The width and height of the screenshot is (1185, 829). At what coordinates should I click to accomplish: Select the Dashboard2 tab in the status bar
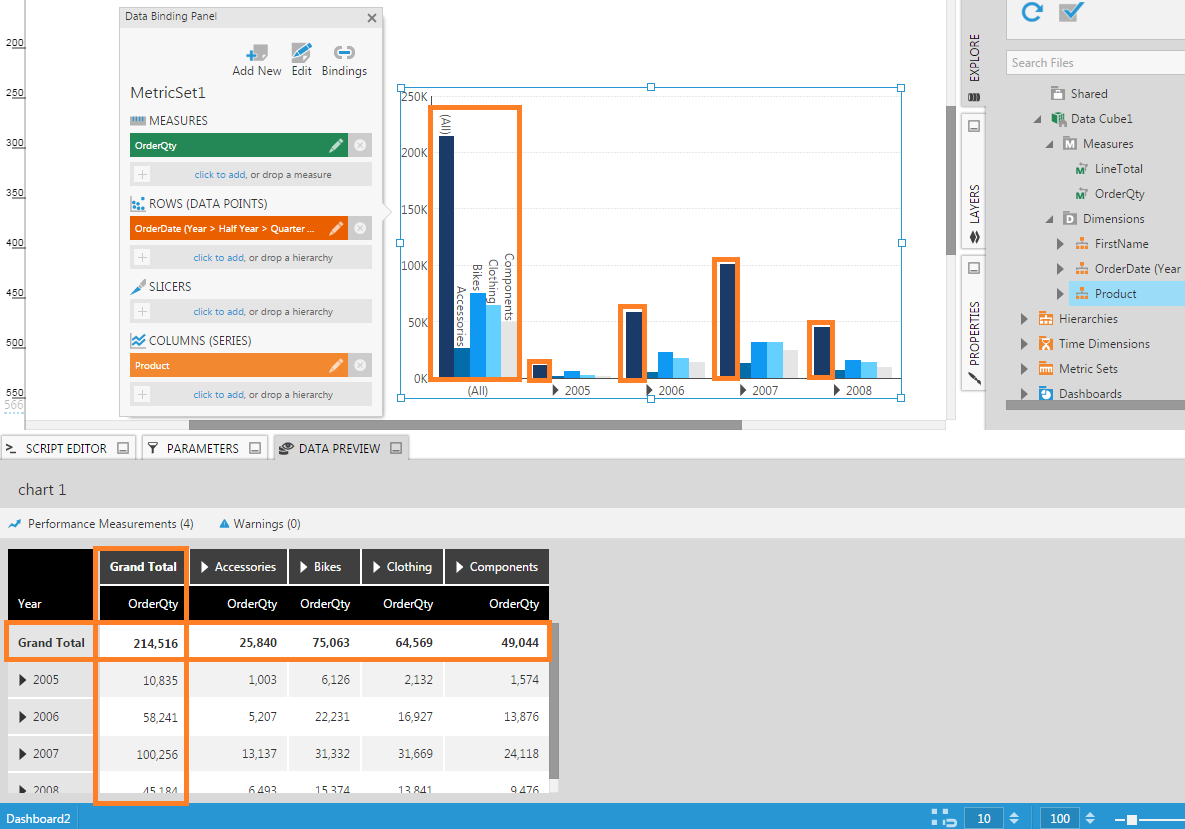(x=38, y=817)
